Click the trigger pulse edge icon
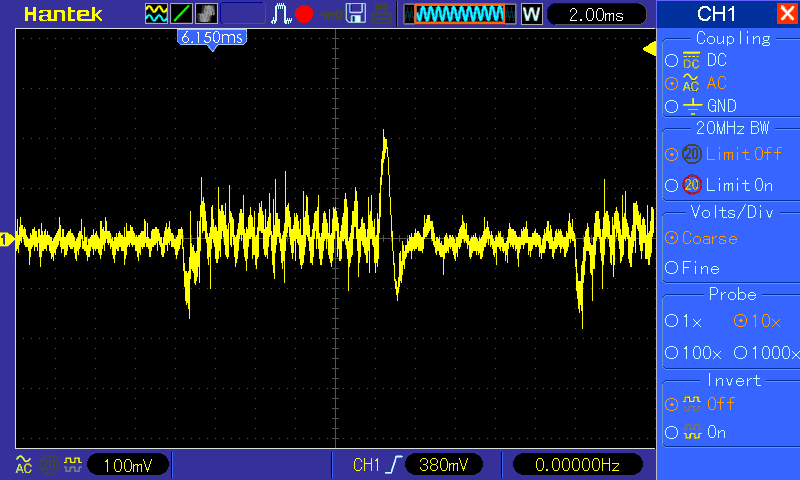Screen dimensions: 800x480 click(281, 14)
